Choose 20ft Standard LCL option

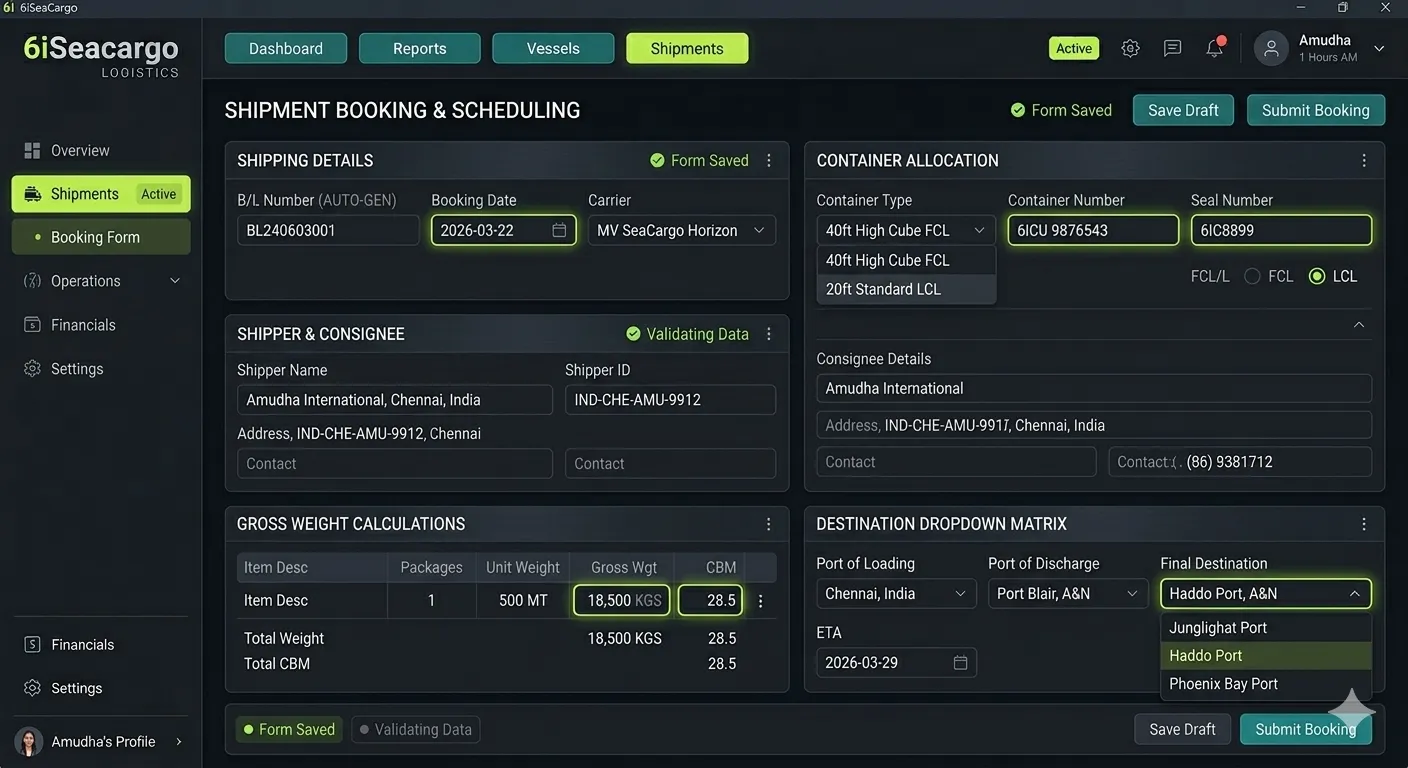coord(906,289)
